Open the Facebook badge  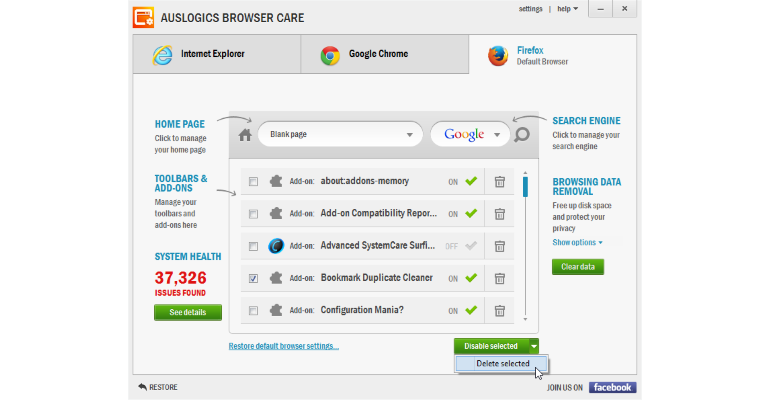[612, 387]
